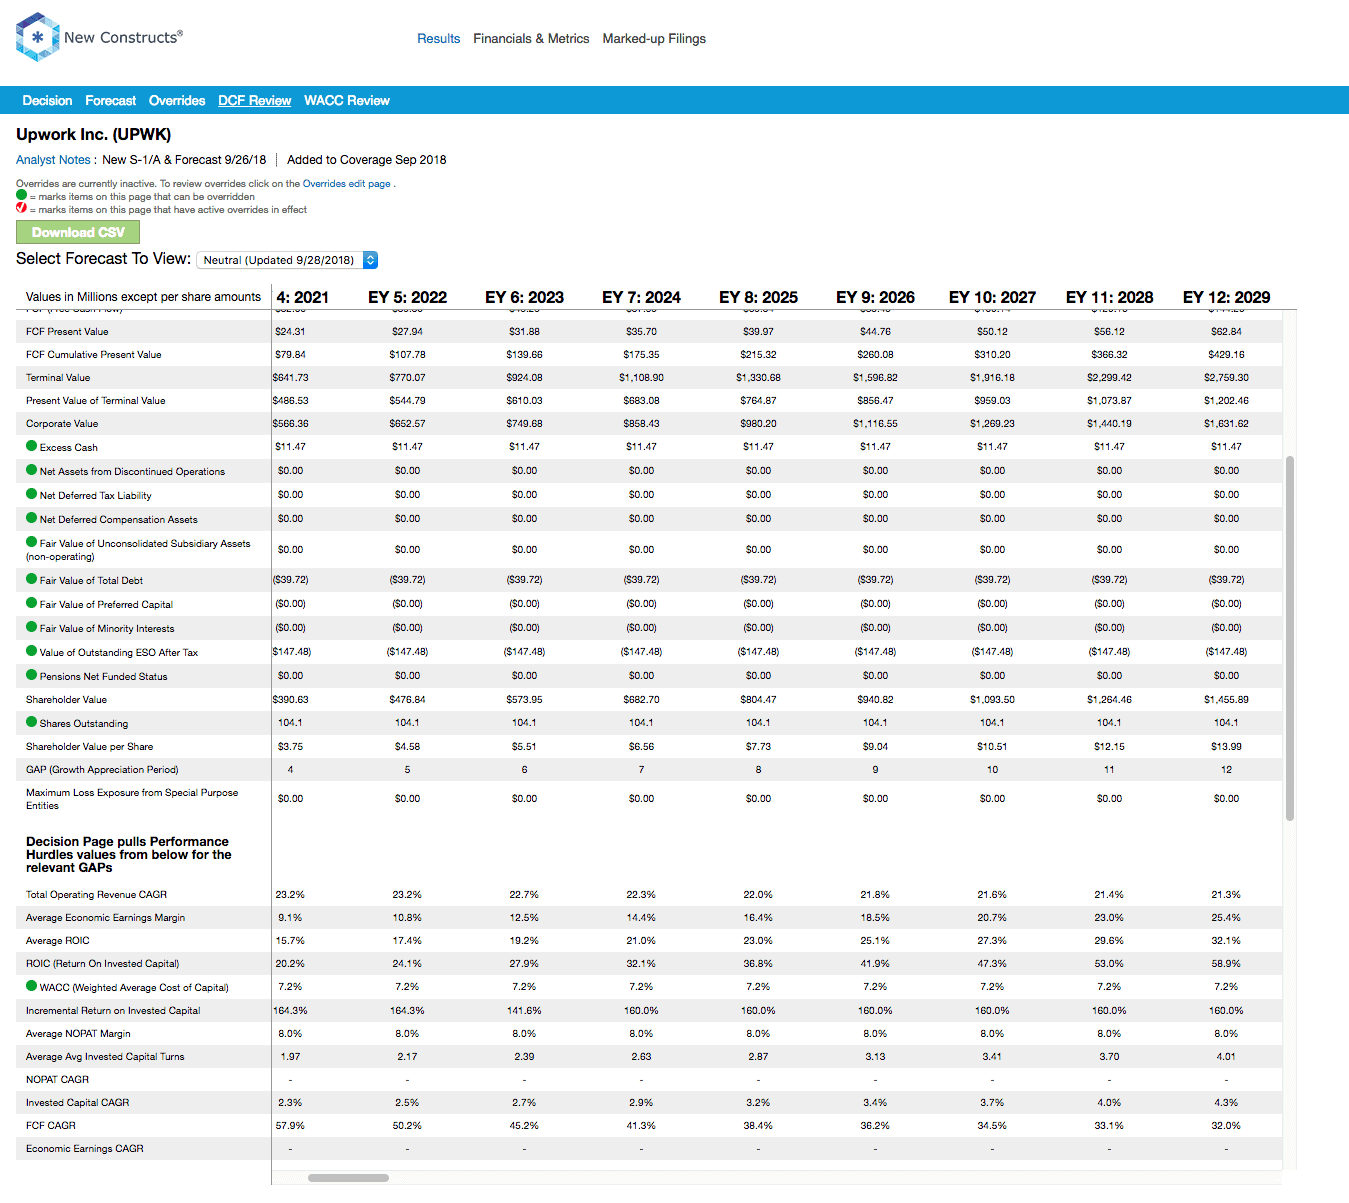Click the EY 5: 2022 column header

pos(407,297)
